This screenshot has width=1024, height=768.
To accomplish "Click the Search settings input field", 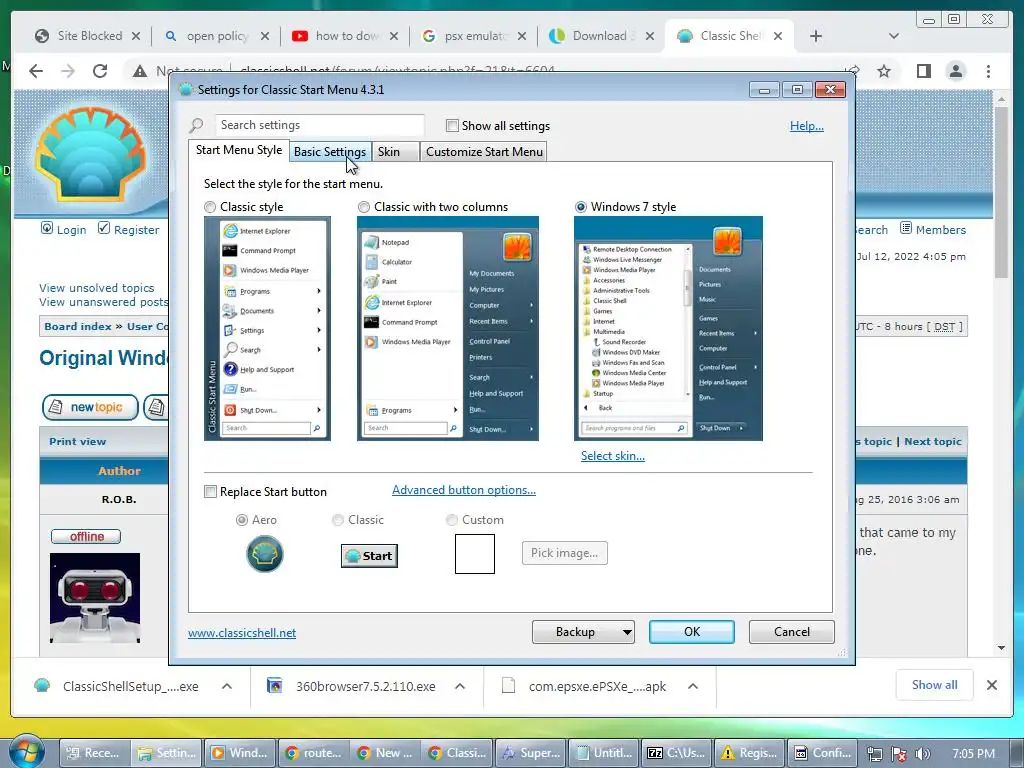I will [x=320, y=125].
